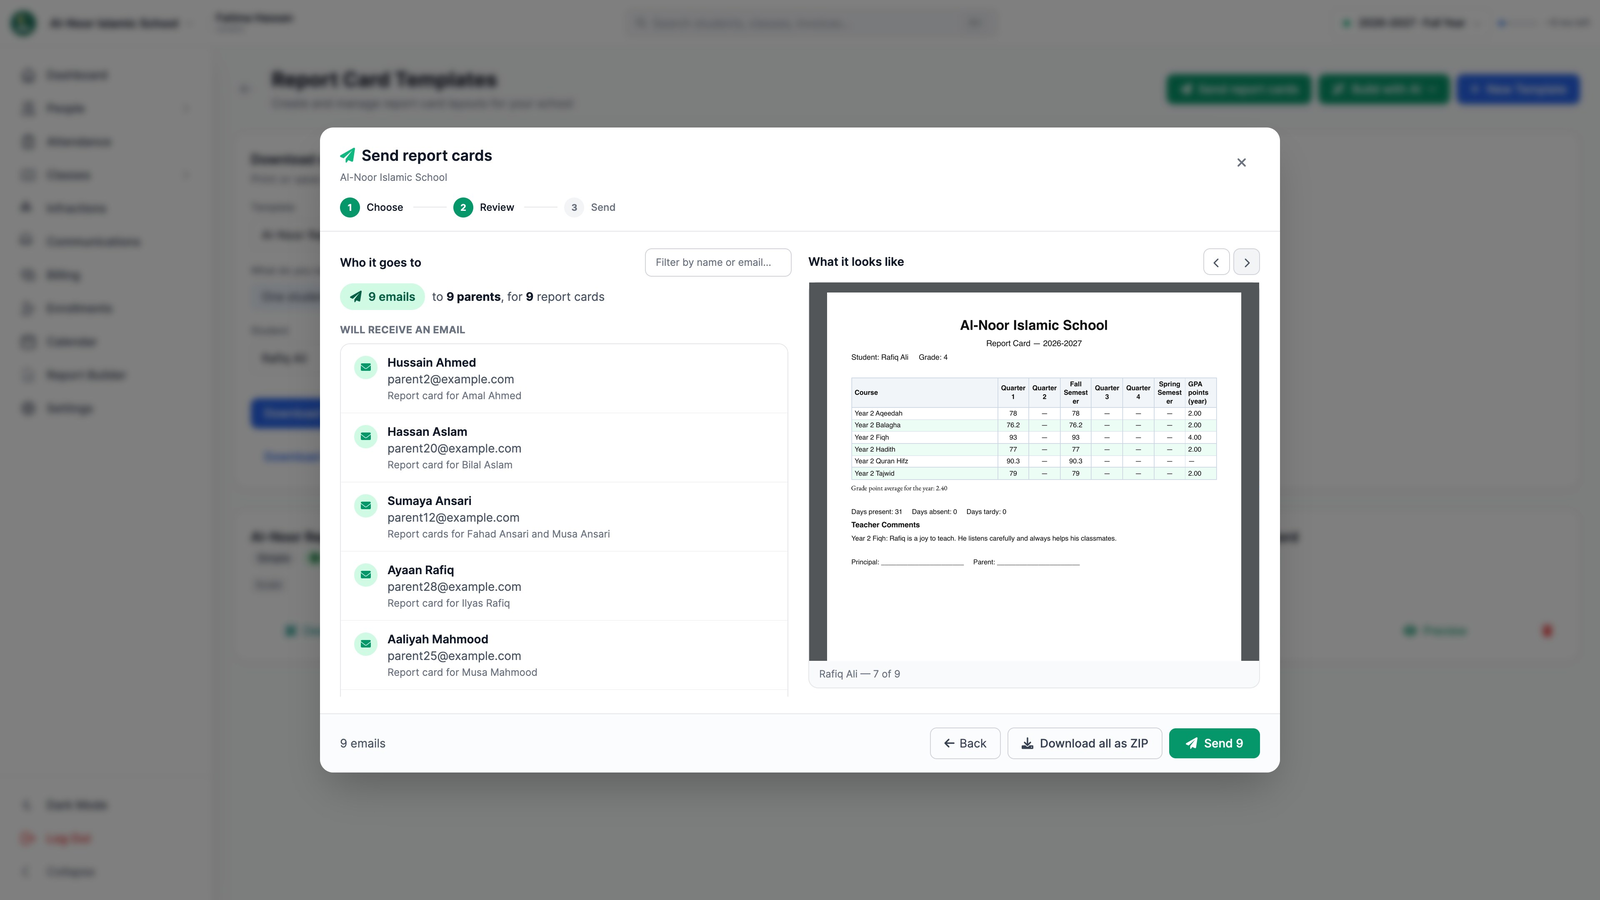Close the Send report cards dialog
1600x900 pixels.
(1241, 163)
